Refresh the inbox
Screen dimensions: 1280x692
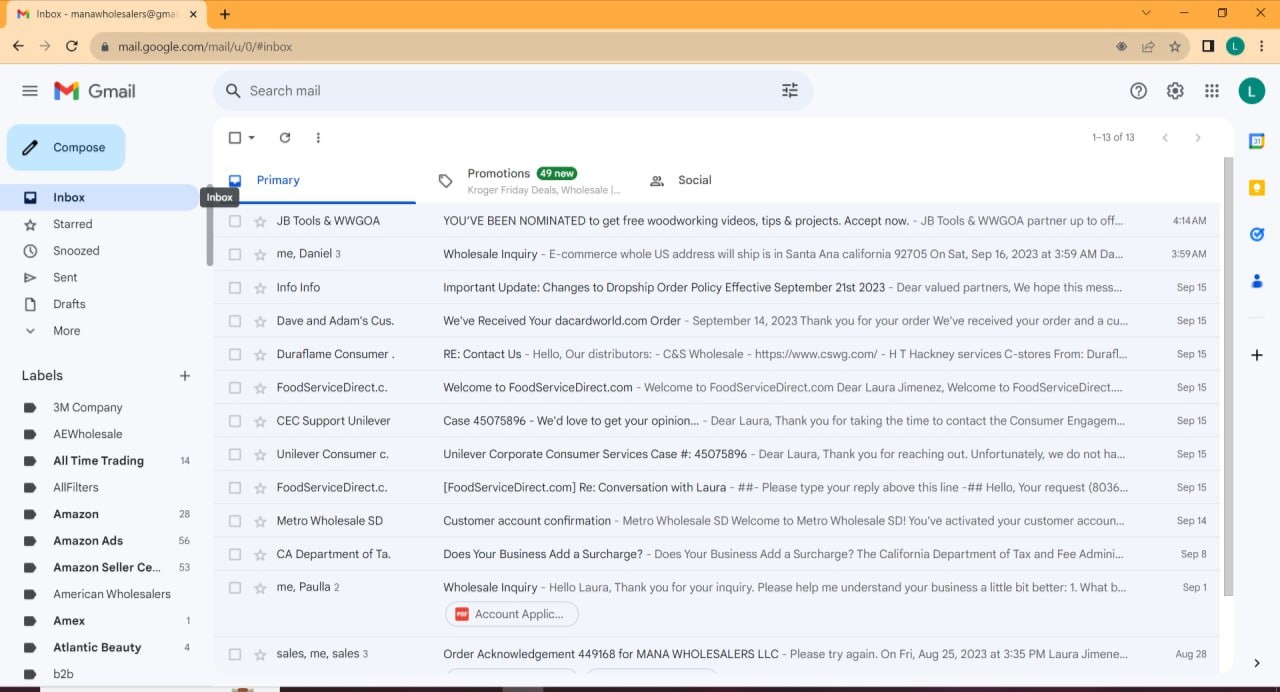click(x=285, y=138)
